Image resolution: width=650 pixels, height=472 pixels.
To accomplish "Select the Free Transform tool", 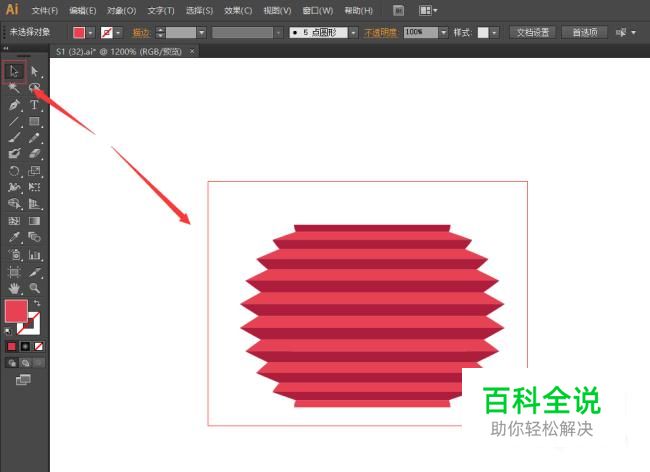I will [x=34, y=187].
